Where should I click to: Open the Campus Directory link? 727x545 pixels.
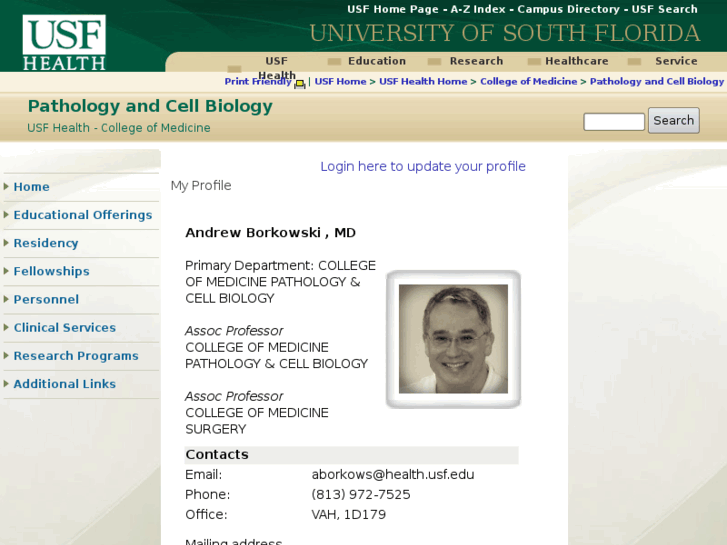(x=568, y=9)
